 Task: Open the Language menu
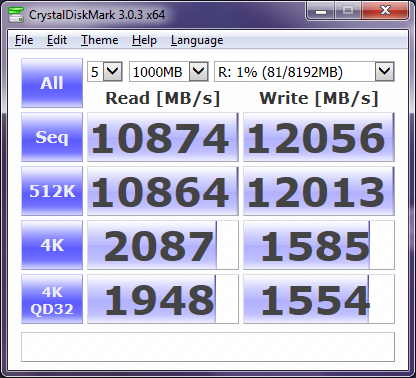(x=197, y=40)
